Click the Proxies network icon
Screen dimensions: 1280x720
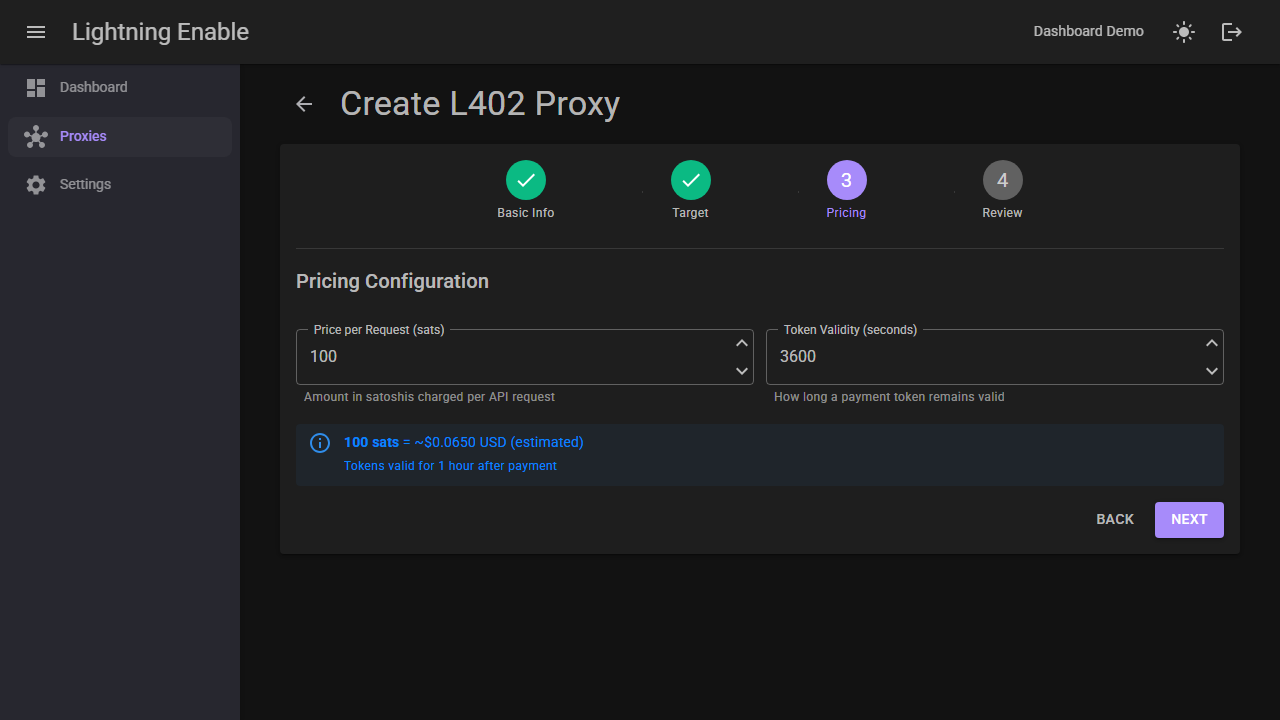click(36, 136)
